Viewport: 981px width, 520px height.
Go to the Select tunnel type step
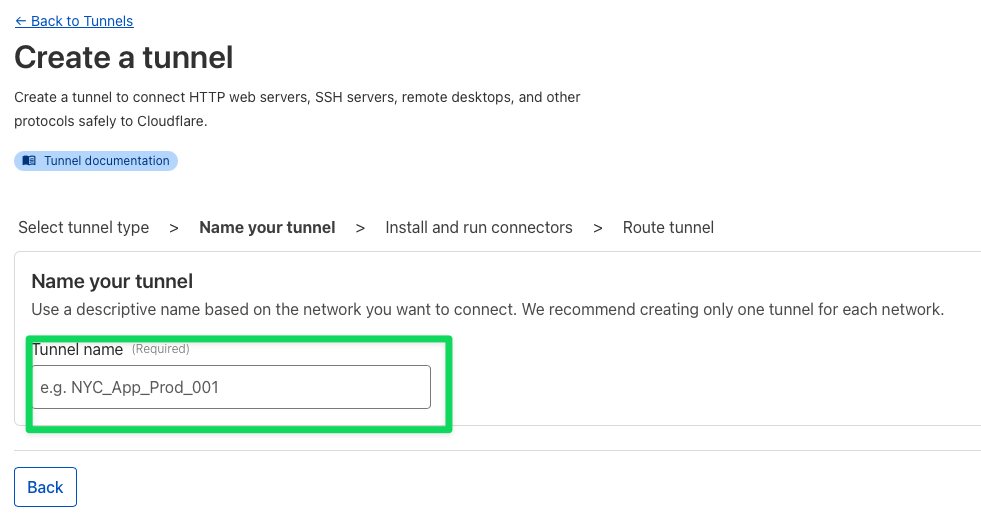(x=83, y=227)
